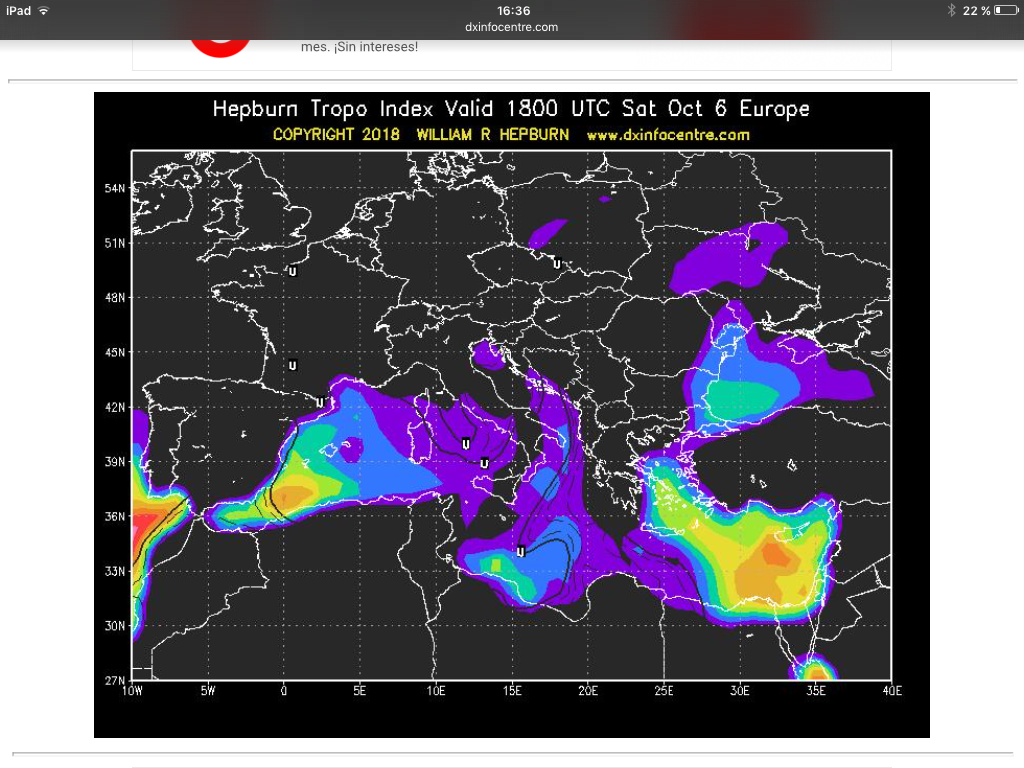Click the yellow www.dxinfocentre.com text

pos(668,135)
